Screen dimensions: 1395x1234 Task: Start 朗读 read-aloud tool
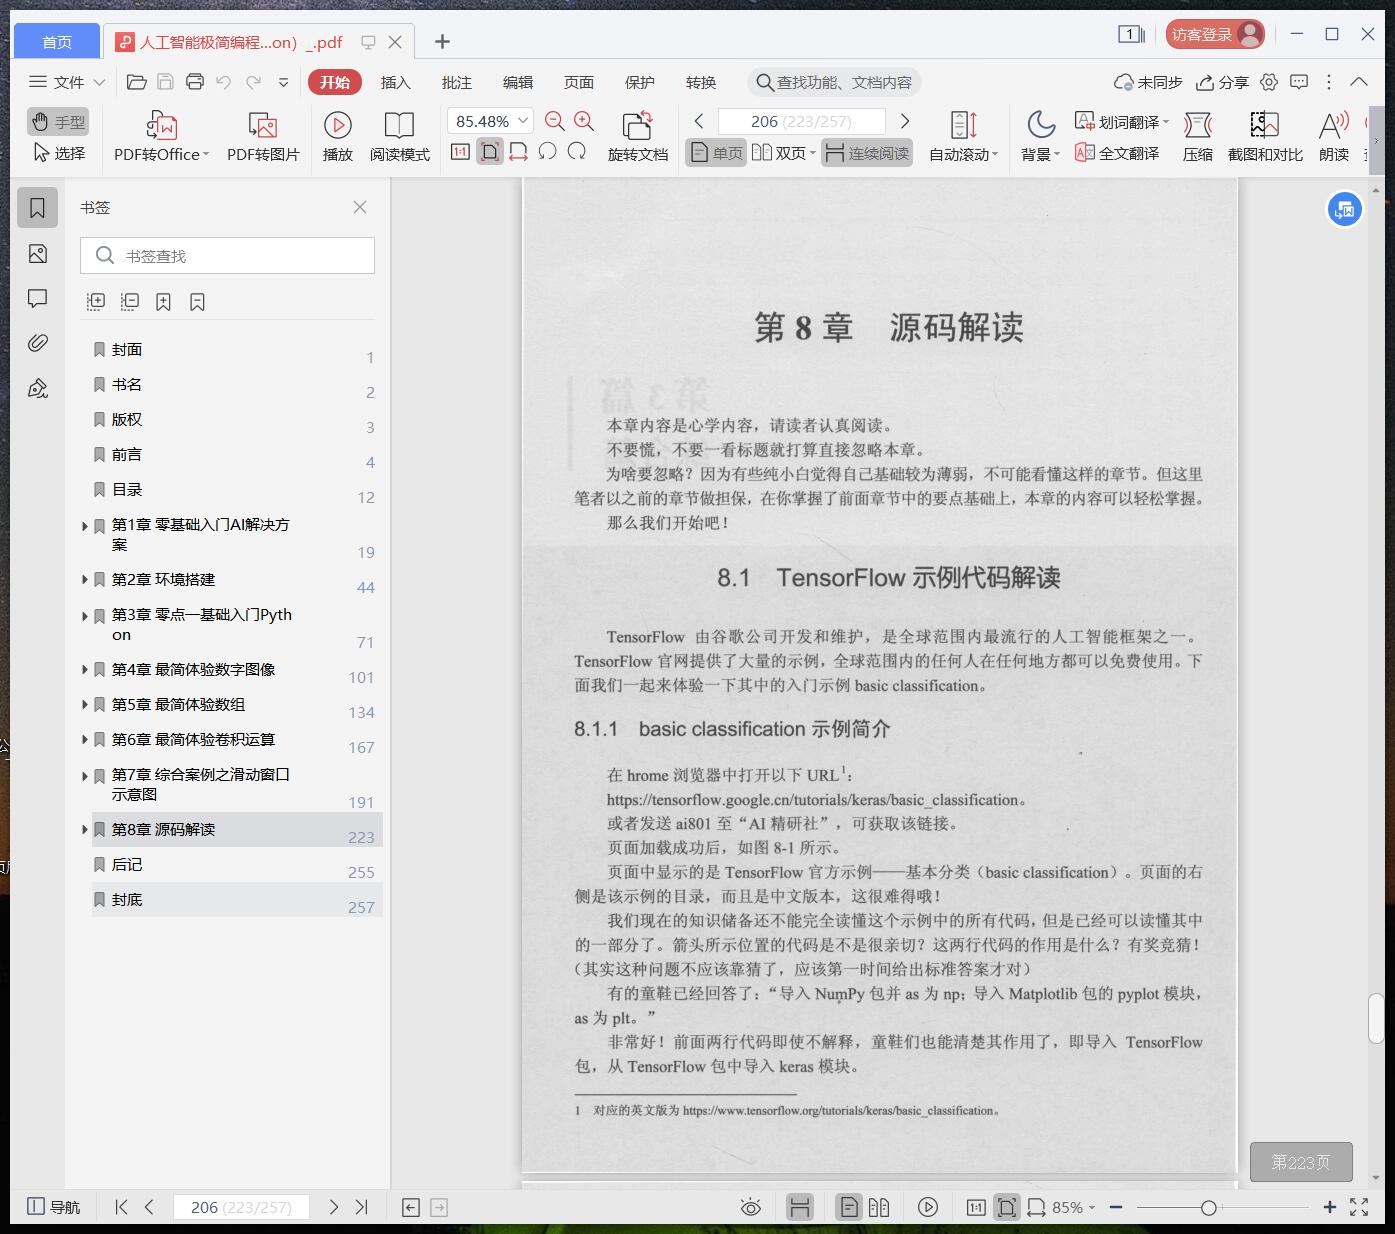pyautogui.click(x=1334, y=136)
